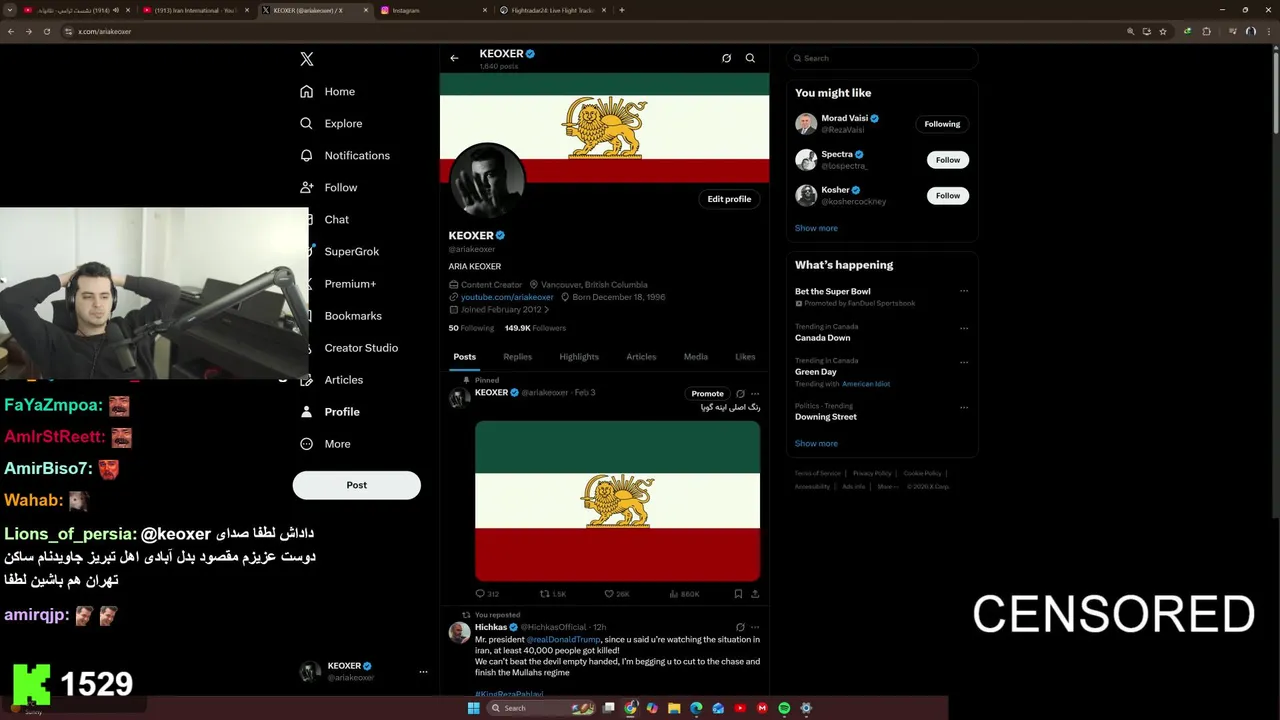Open options for Downing Street trend

(x=964, y=407)
